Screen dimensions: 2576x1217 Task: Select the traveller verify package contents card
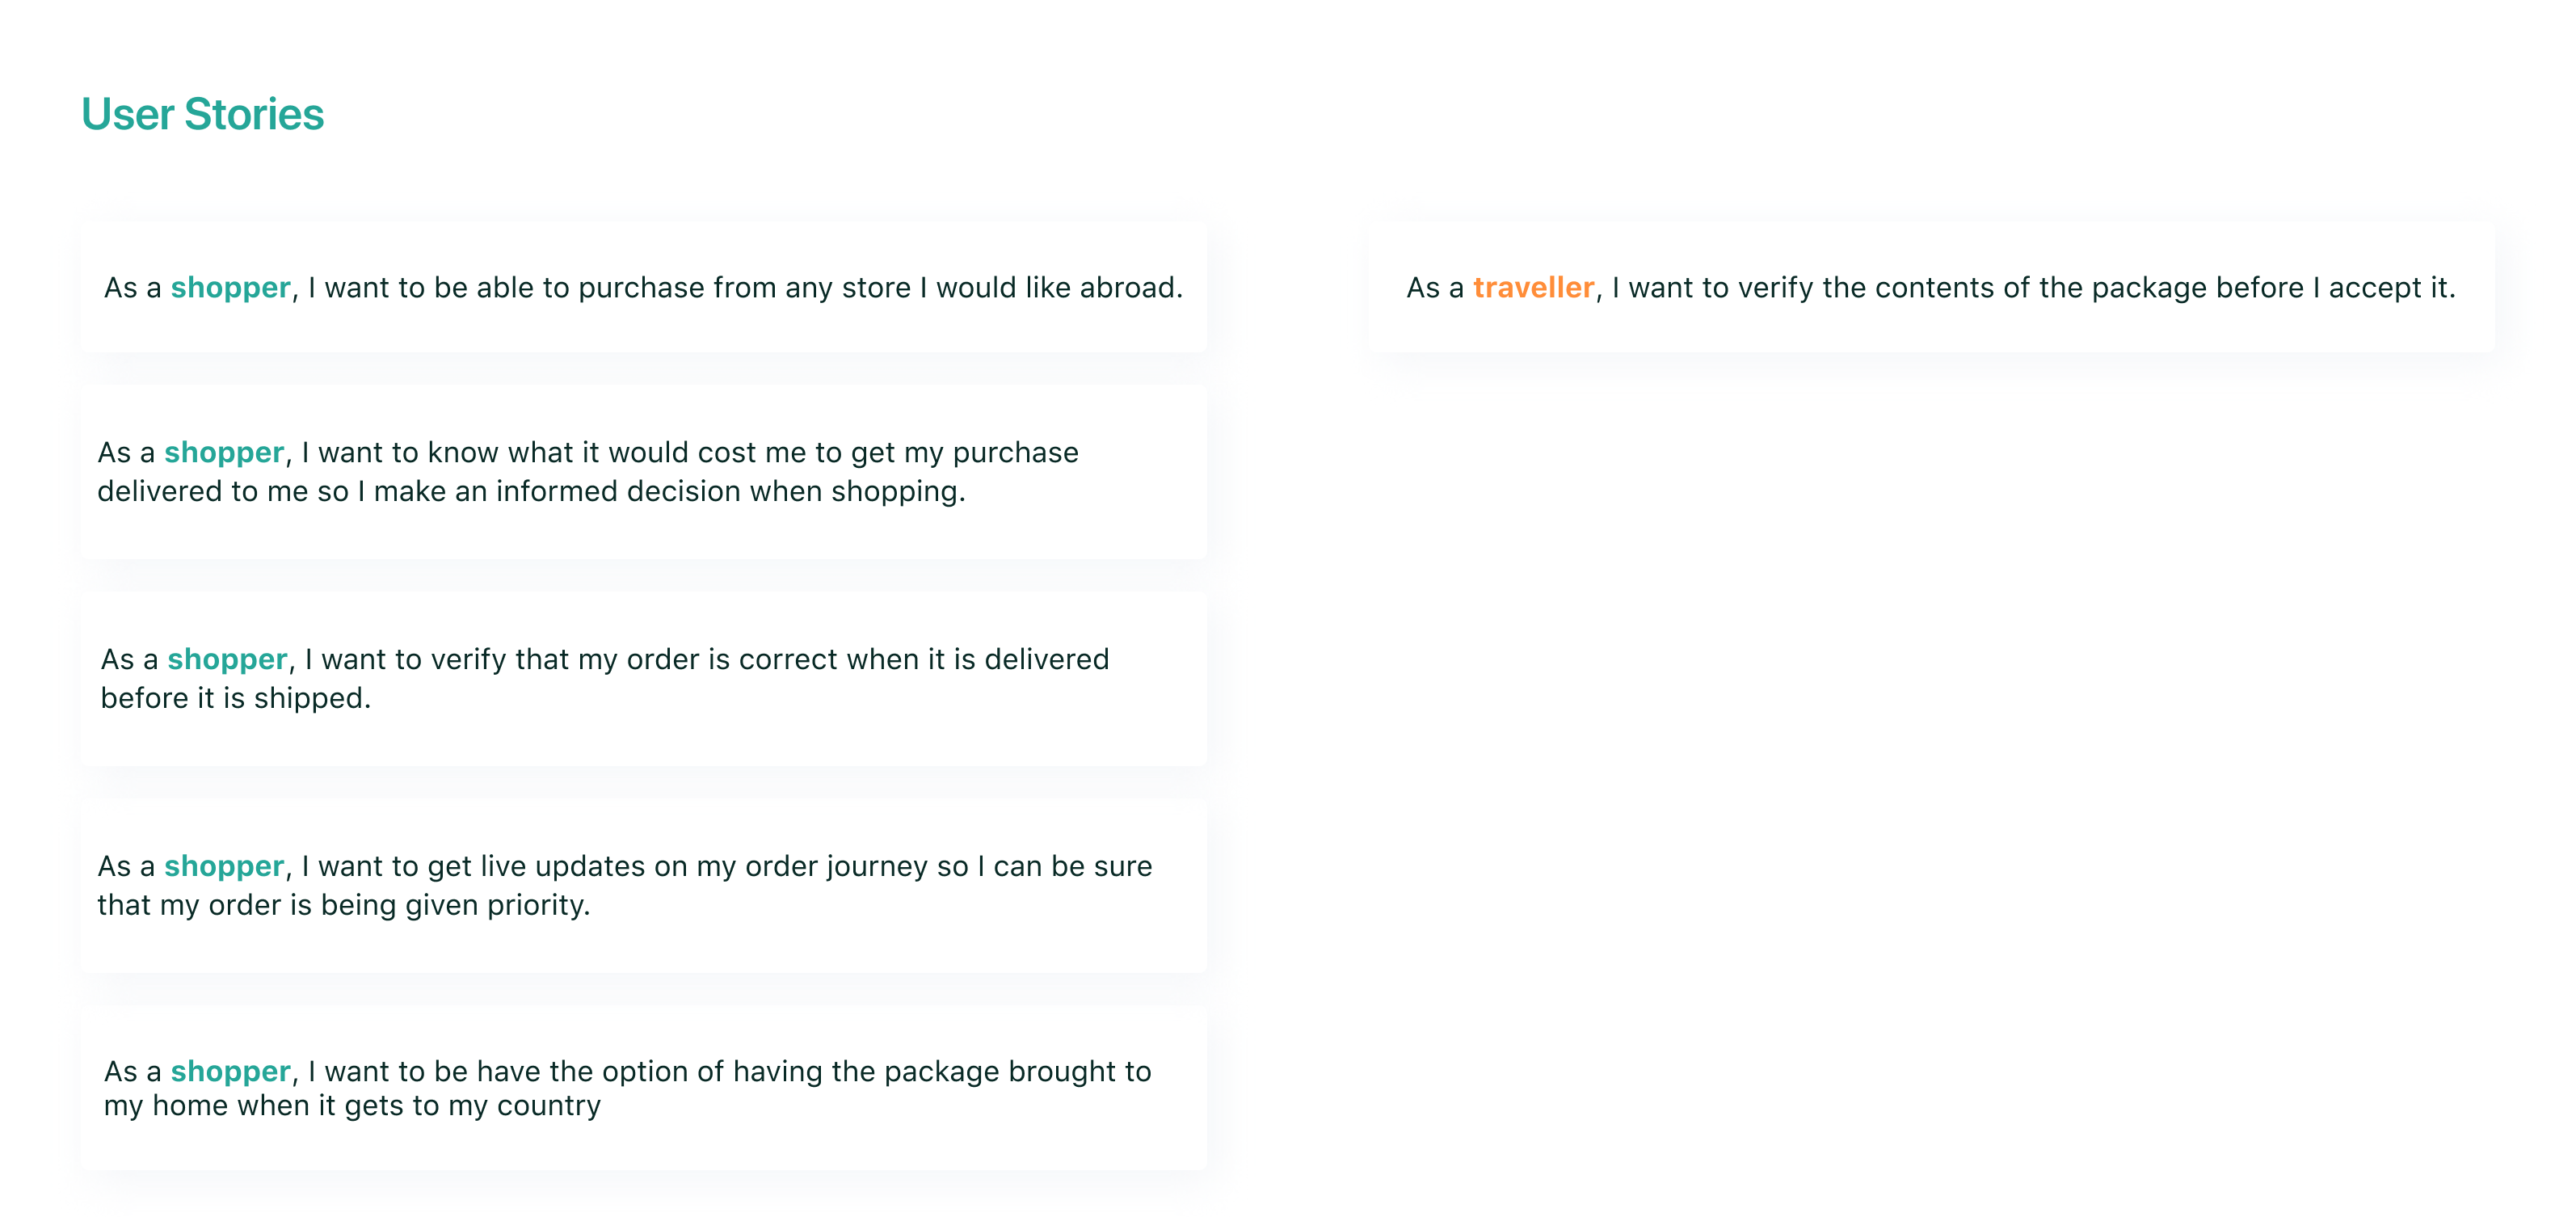[1931, 288]
